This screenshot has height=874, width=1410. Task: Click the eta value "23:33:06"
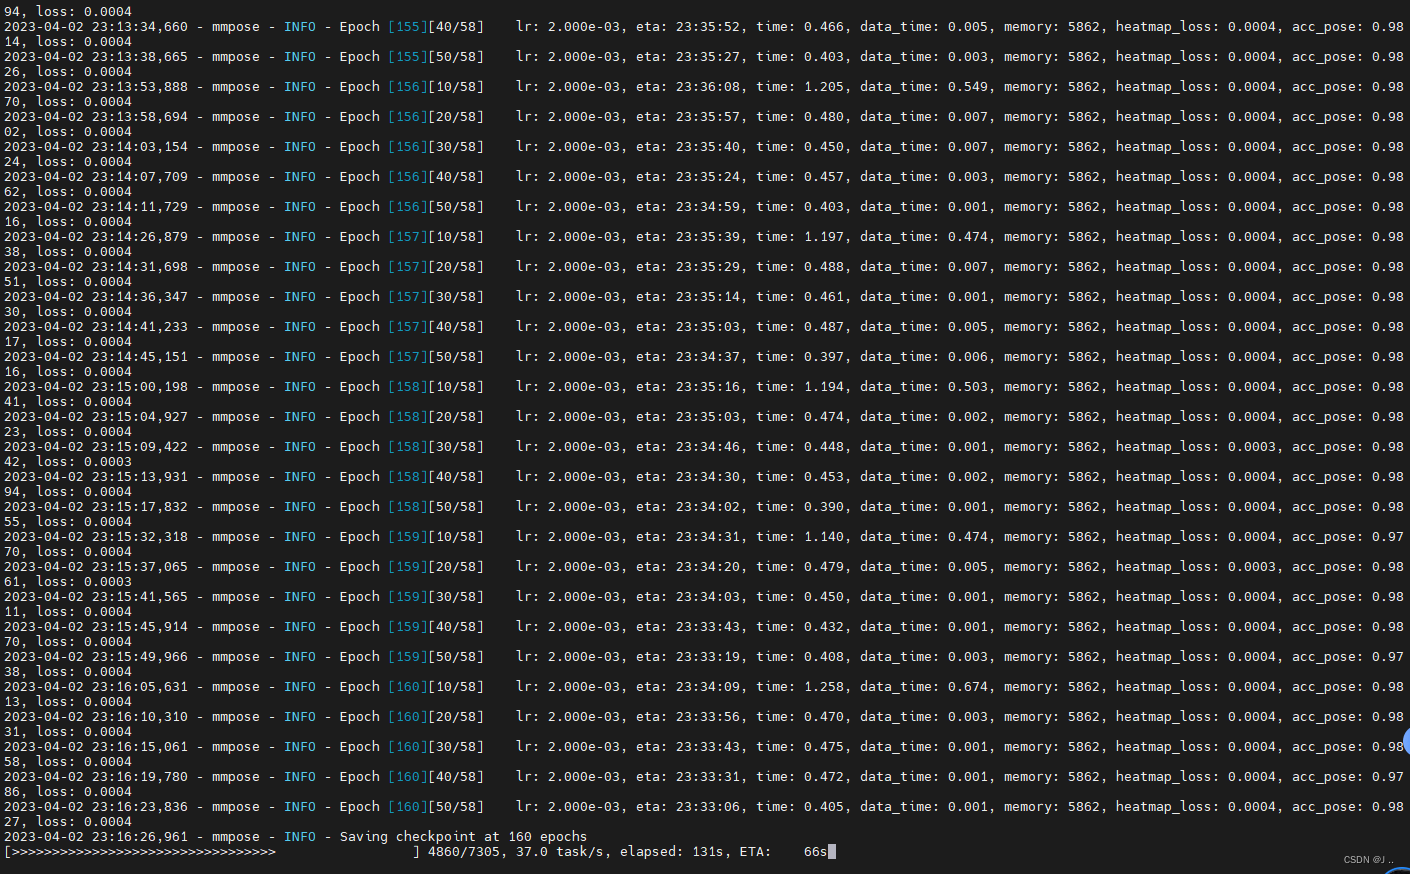click(x=707, y=807)
